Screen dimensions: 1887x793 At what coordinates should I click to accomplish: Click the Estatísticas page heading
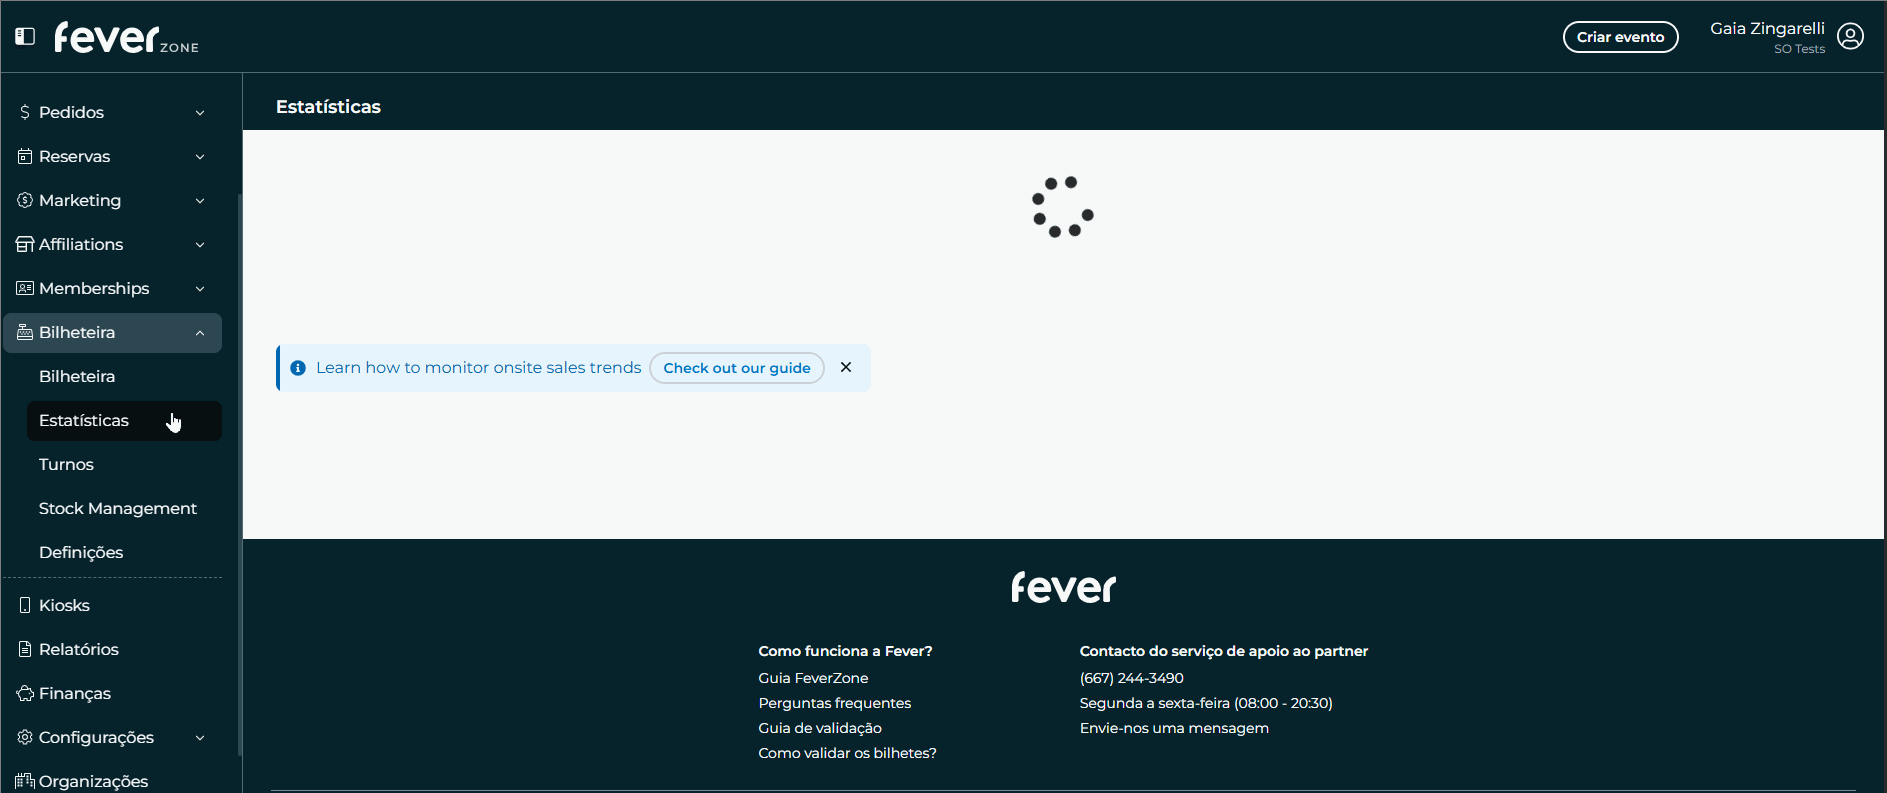[x=328, y=107]
